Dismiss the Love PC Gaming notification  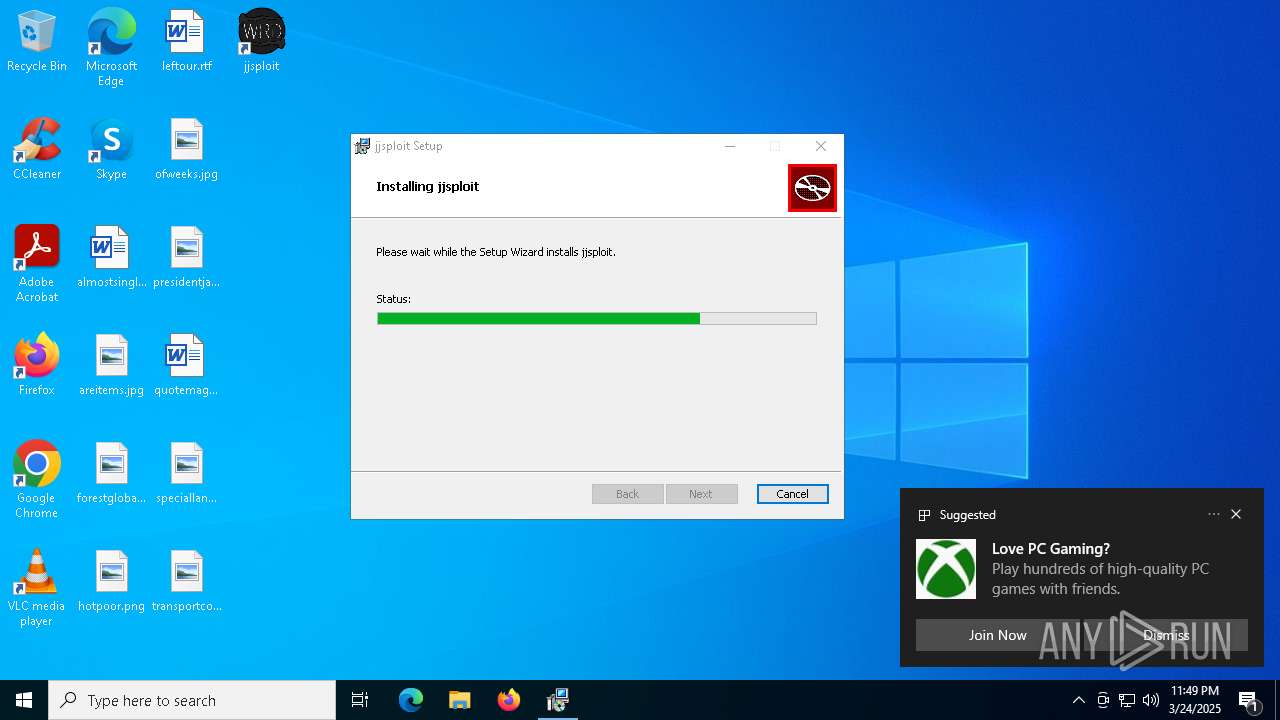1166,635
